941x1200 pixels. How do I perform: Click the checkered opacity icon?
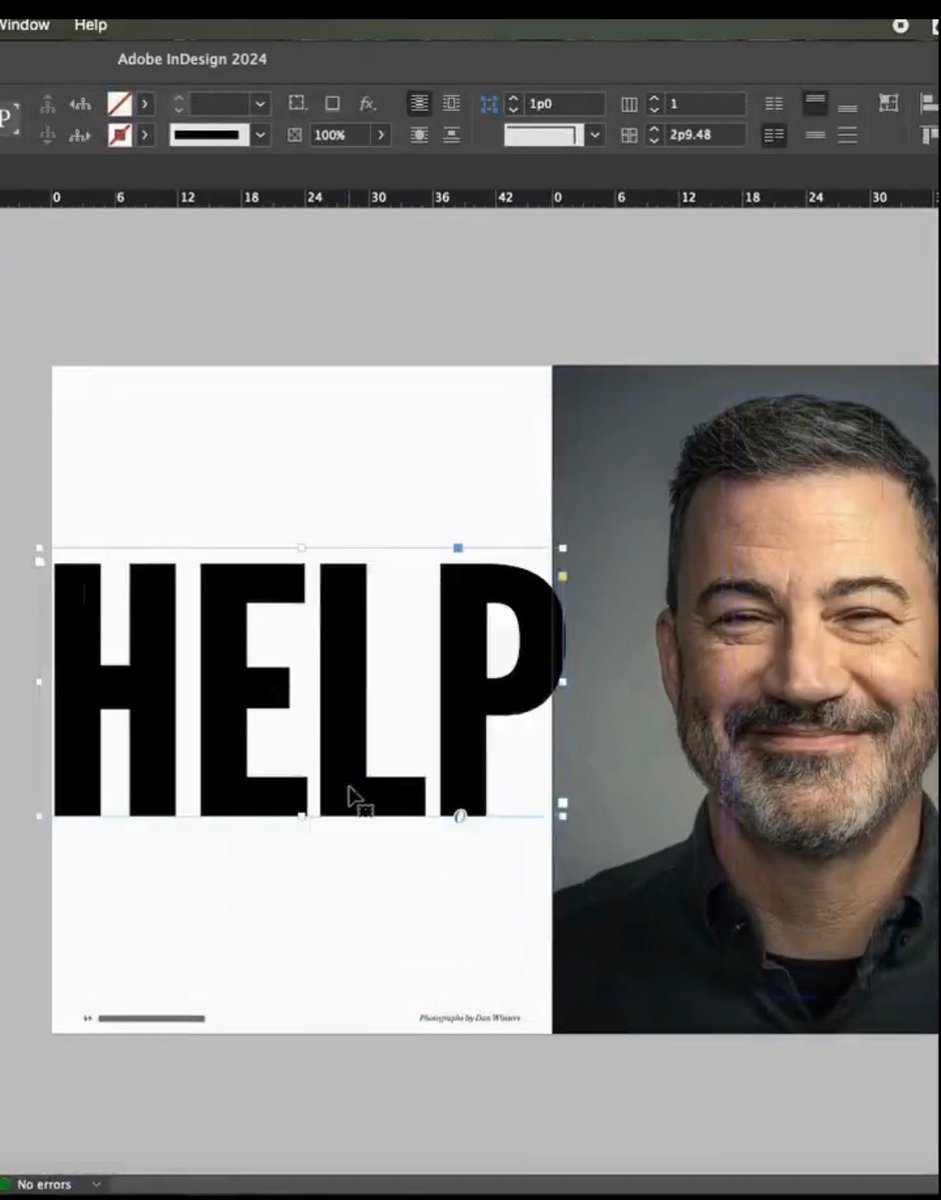pyautogui.click(x=294, y=135)
